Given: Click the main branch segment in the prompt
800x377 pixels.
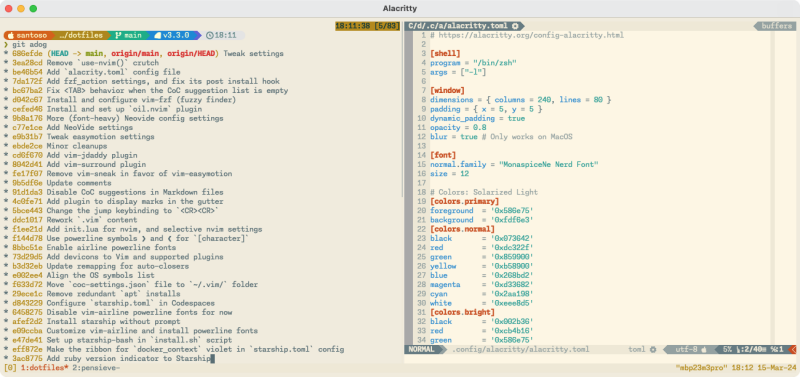Looking at the screenshot, I should click(133, 36).
